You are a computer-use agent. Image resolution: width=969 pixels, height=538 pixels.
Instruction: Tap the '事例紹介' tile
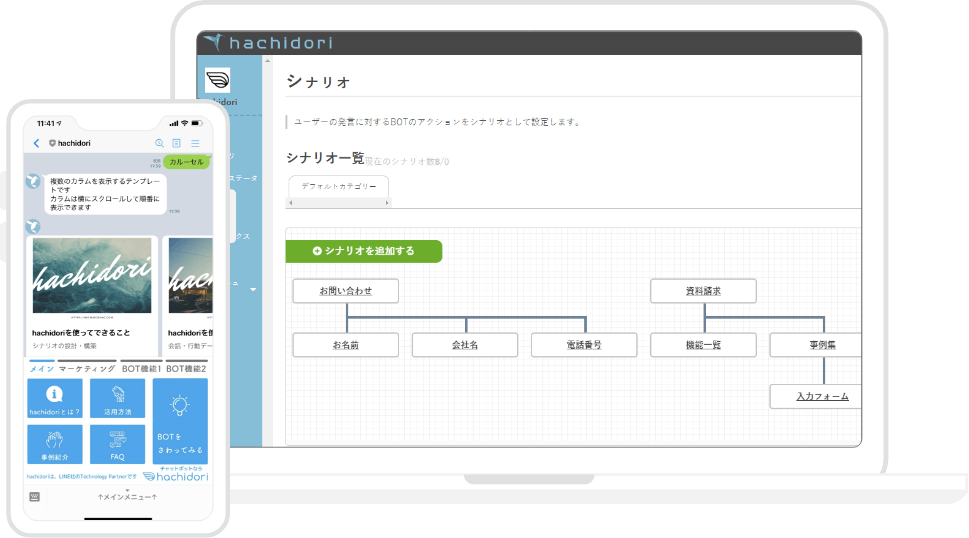[x=55, y=444]
